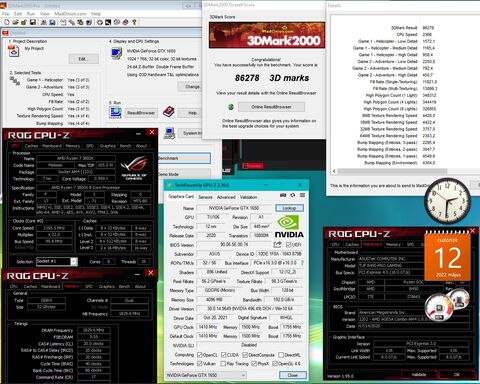Click the computer icon beside System Info
Viewport: 480px width, 384px height.
[170, 133]
